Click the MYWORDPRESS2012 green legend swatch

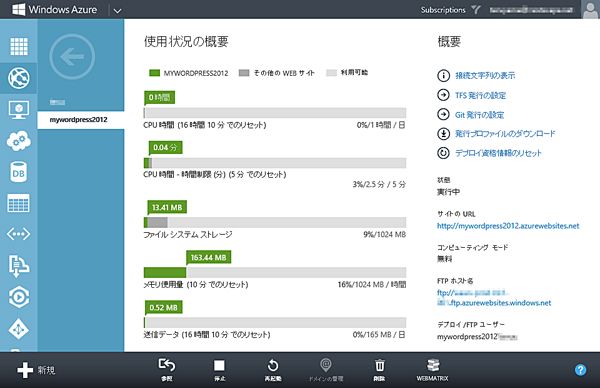(x=154, y=73)
